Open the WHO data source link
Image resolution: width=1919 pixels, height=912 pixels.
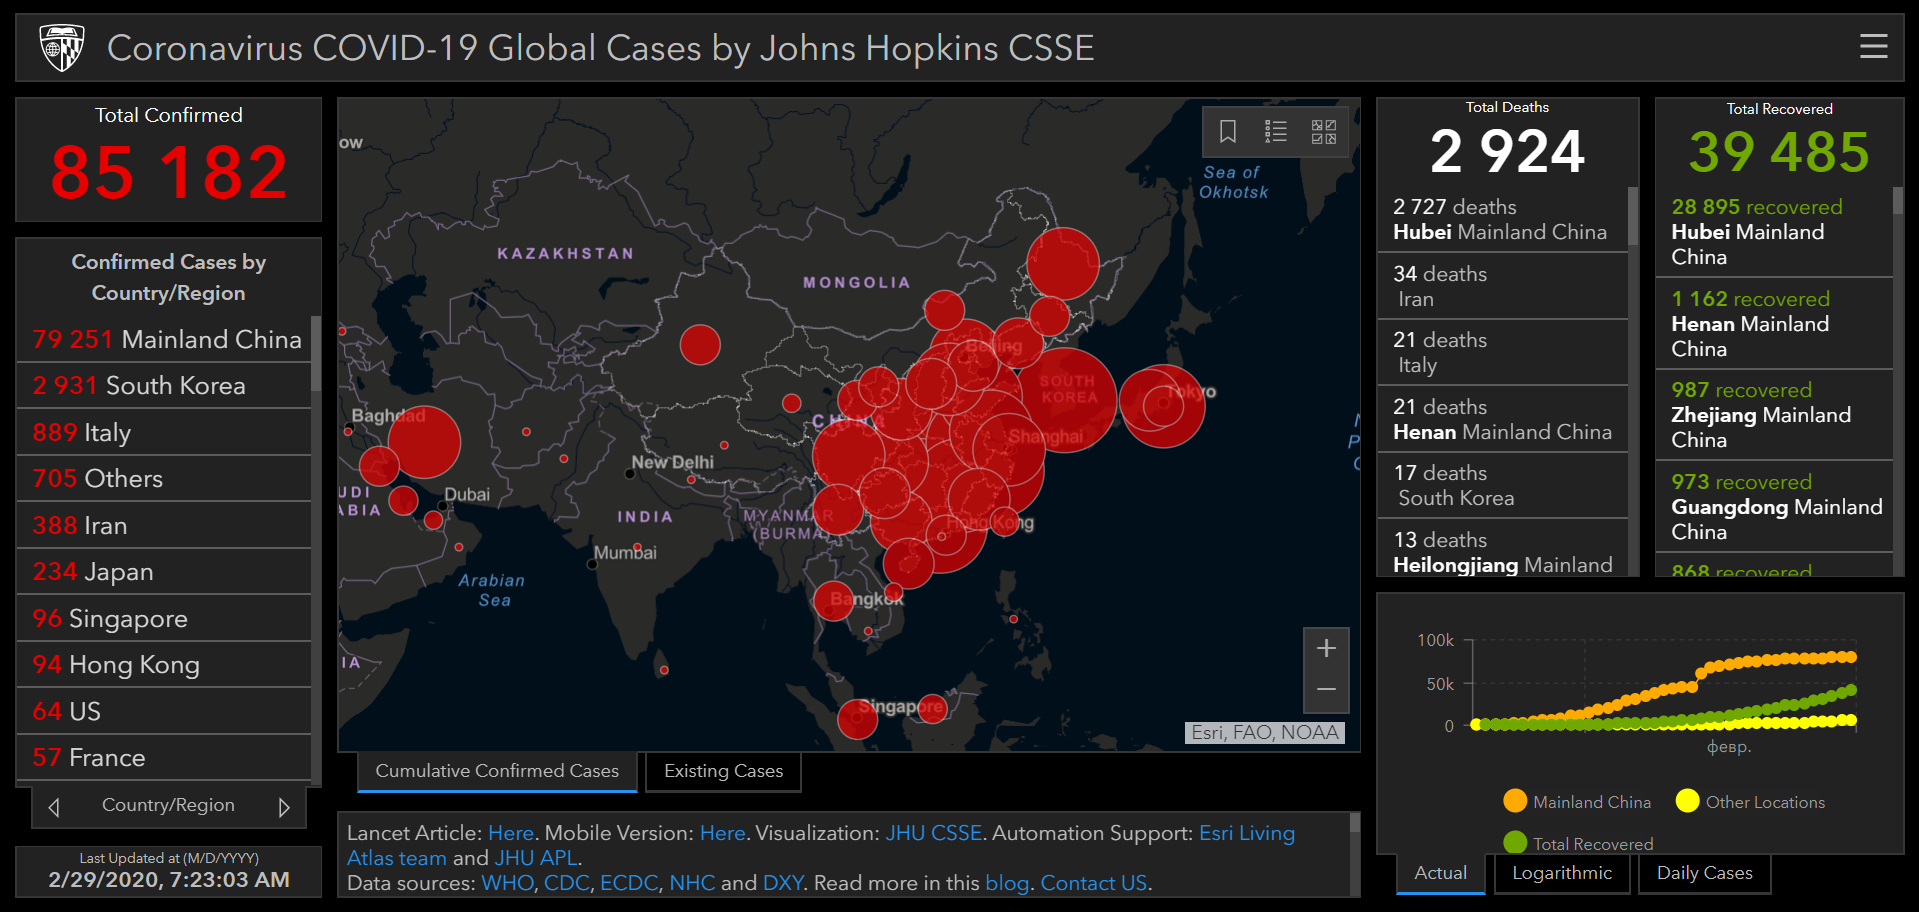click(x=507, y=883)
